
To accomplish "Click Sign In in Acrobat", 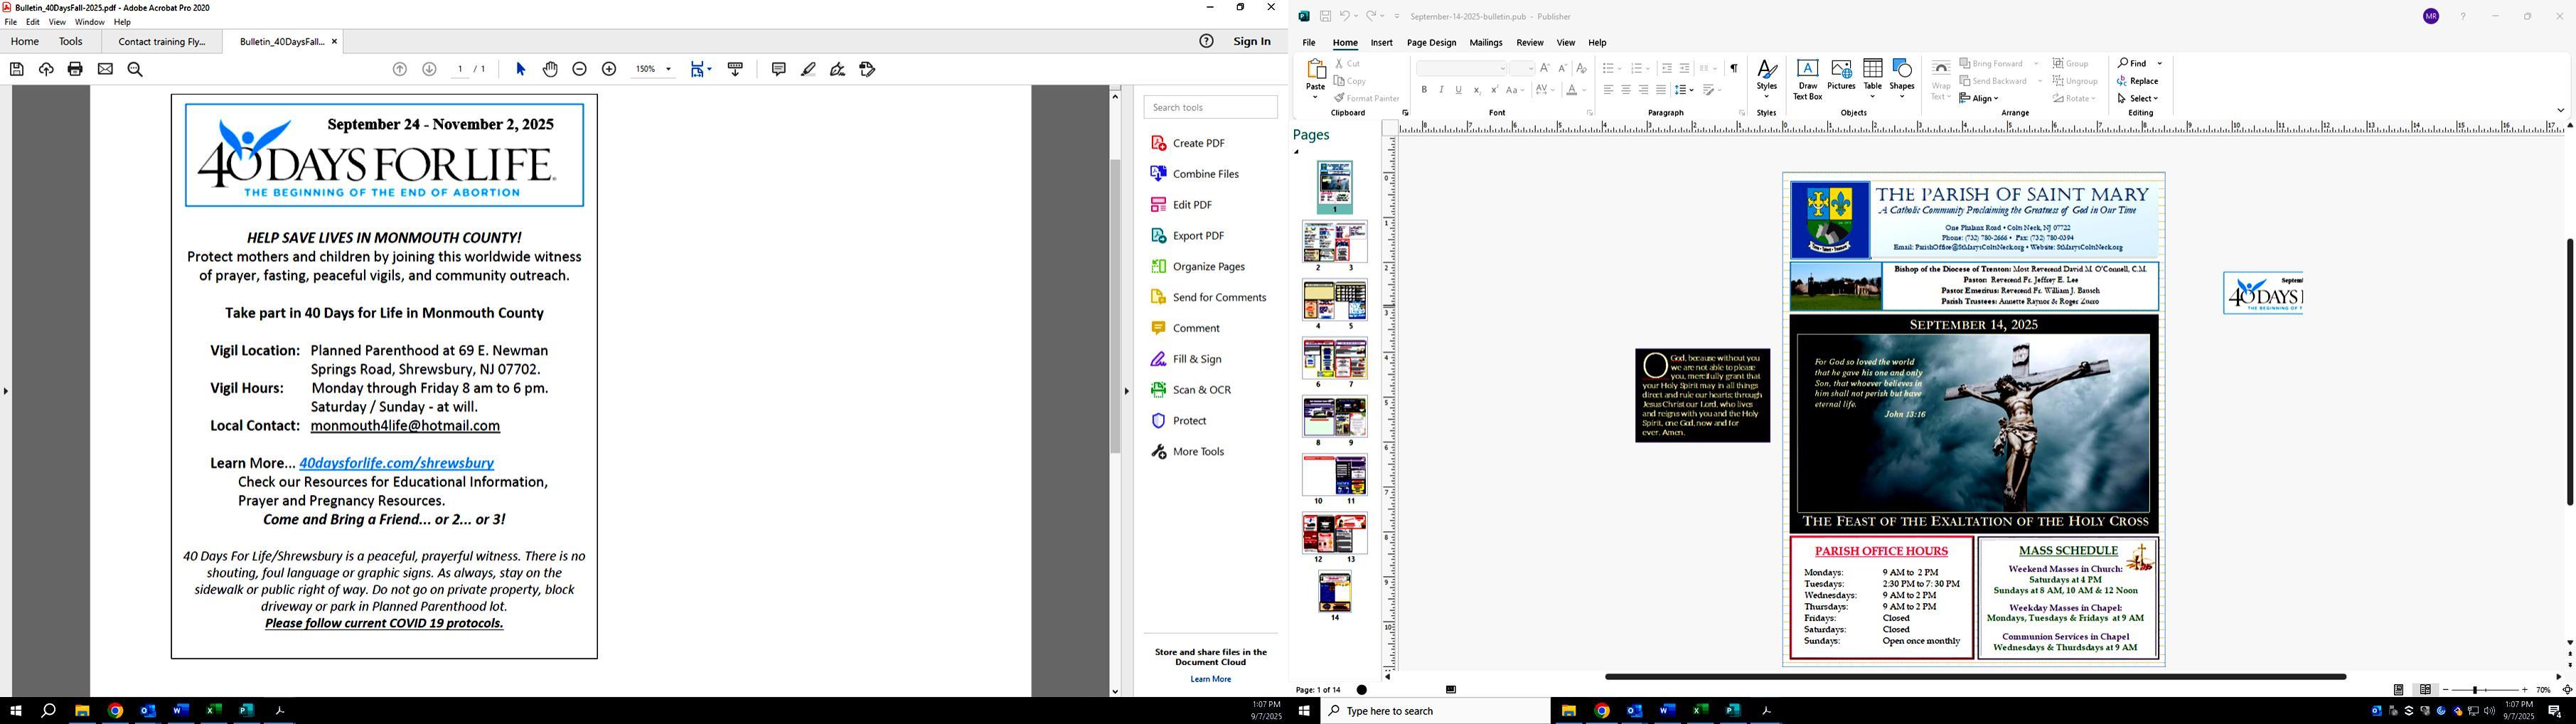I will coord(1252,41).
